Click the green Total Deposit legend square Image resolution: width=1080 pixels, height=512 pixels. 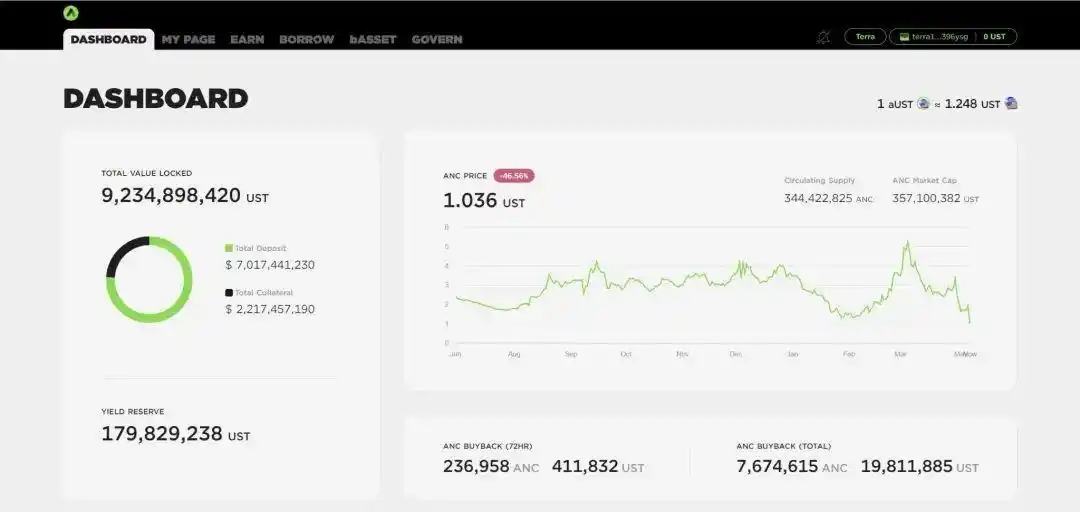[229, 248]
